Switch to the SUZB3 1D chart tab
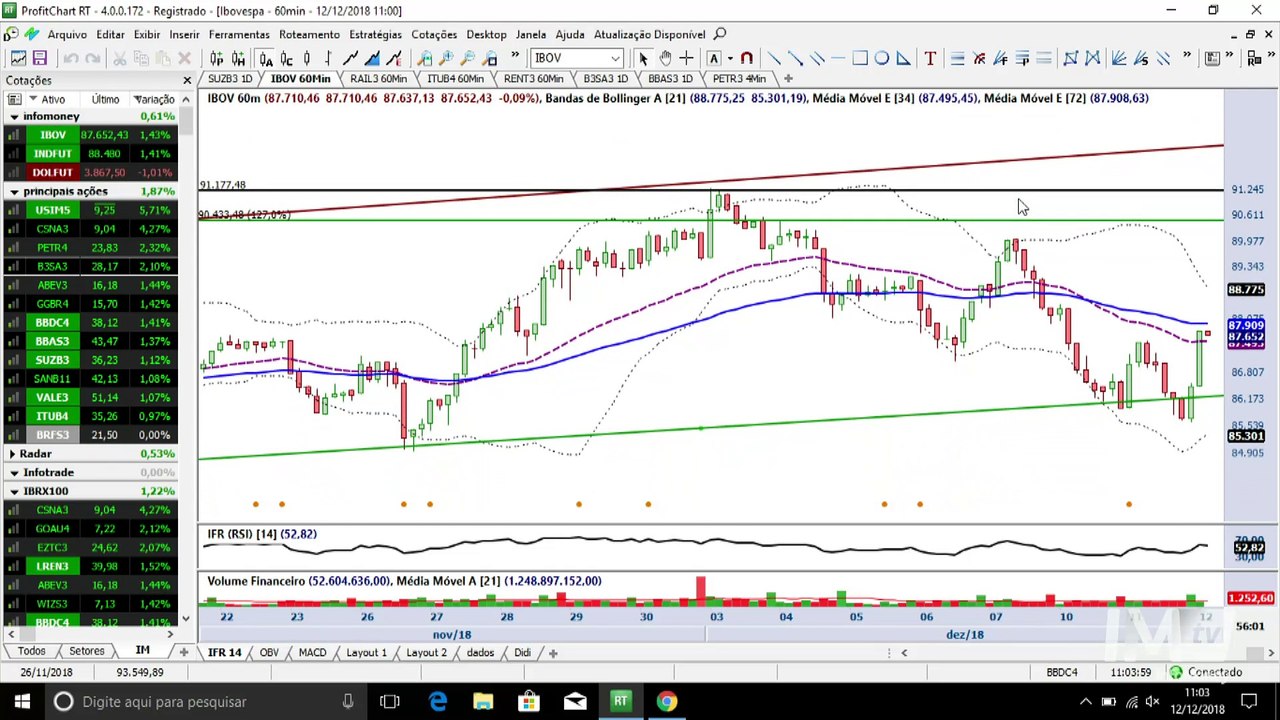 pos(230,78)
